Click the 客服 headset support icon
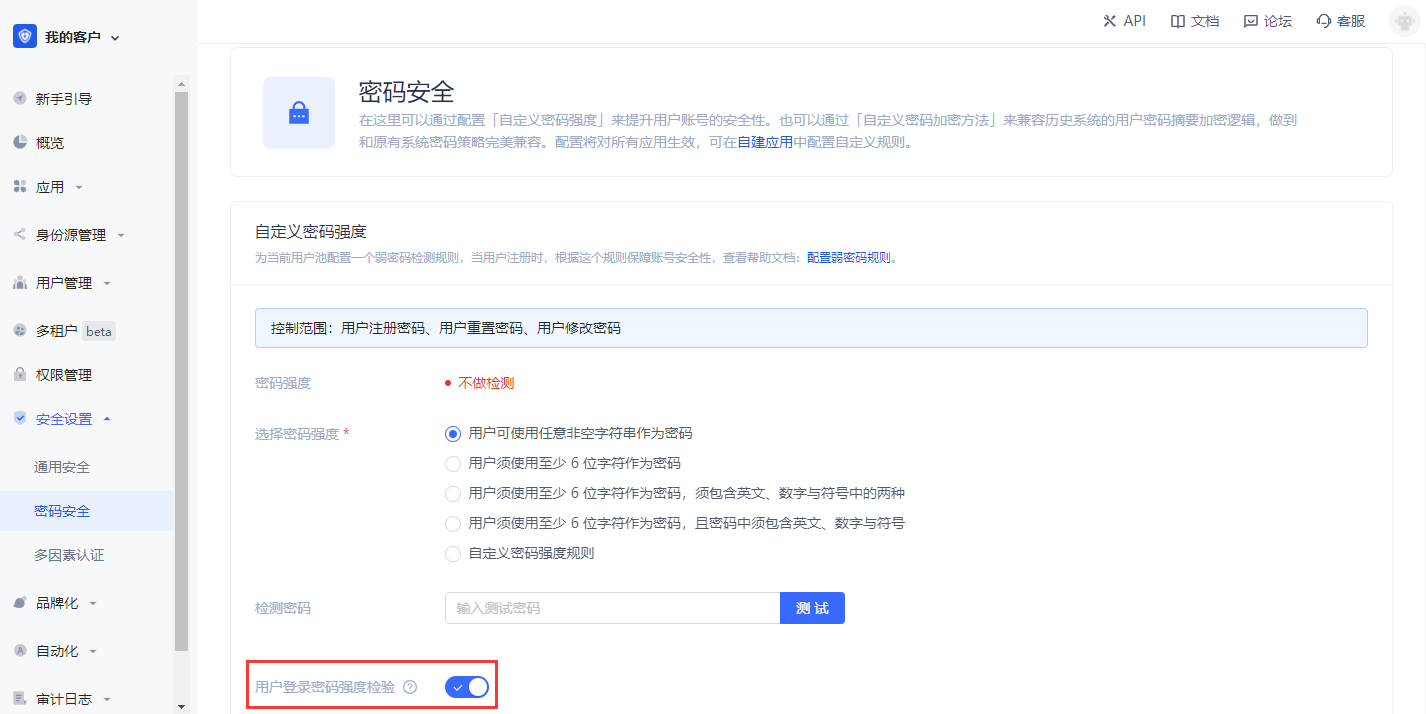1426x714 pixels. coord(1324,21)
